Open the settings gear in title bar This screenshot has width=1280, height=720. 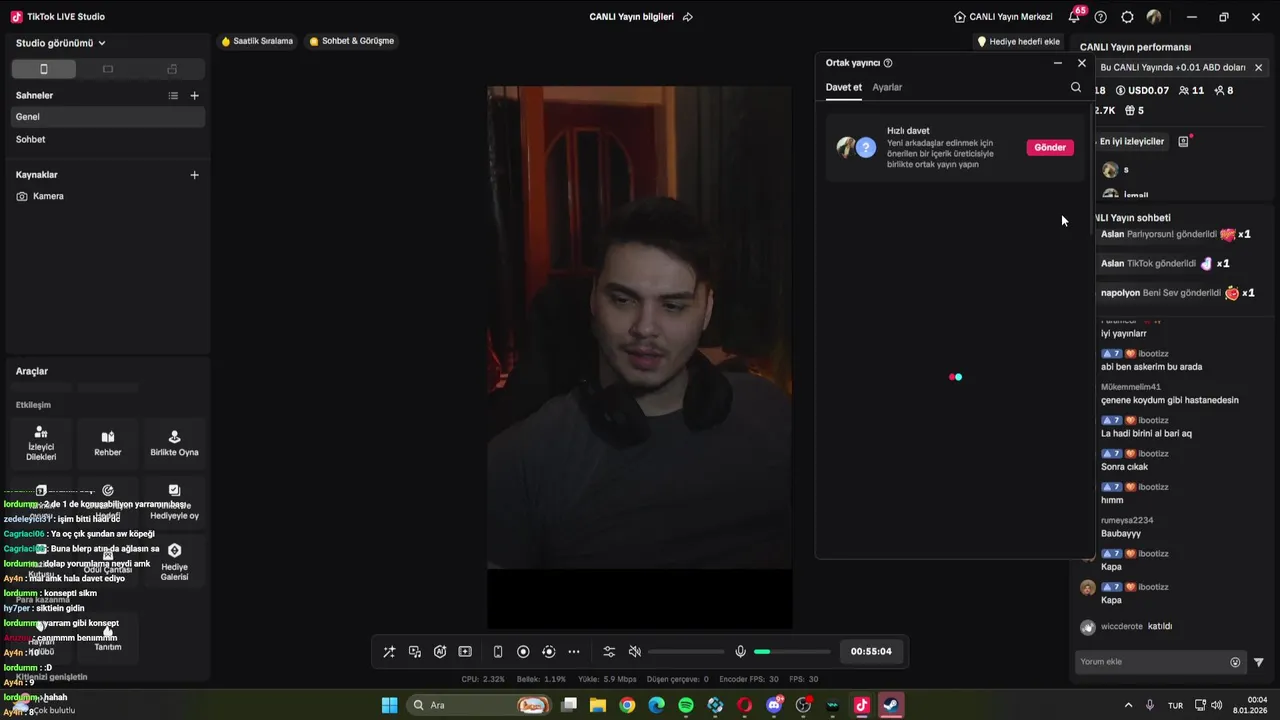click(x=1127, y=17)
